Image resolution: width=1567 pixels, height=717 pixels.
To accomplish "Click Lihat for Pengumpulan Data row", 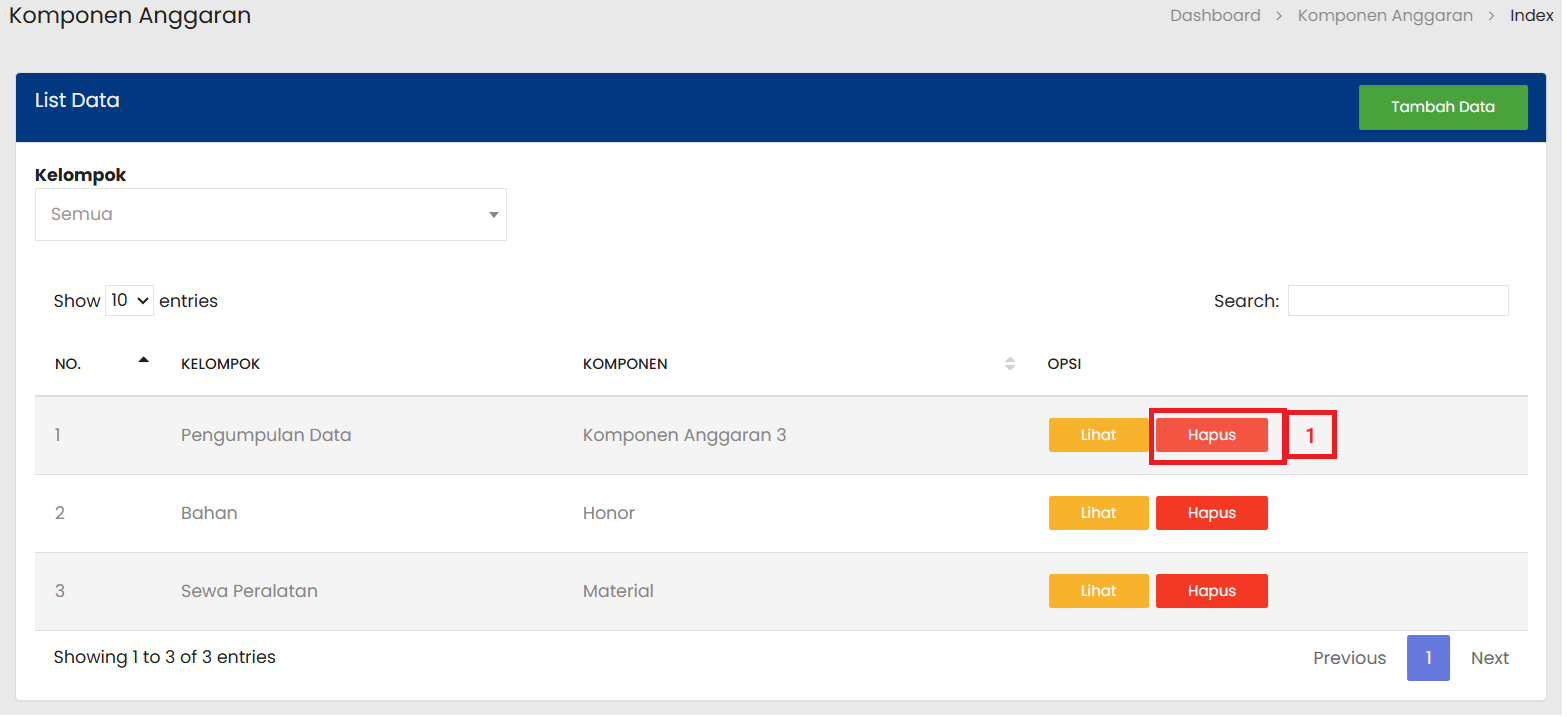I will click(x=1098, y=435).
